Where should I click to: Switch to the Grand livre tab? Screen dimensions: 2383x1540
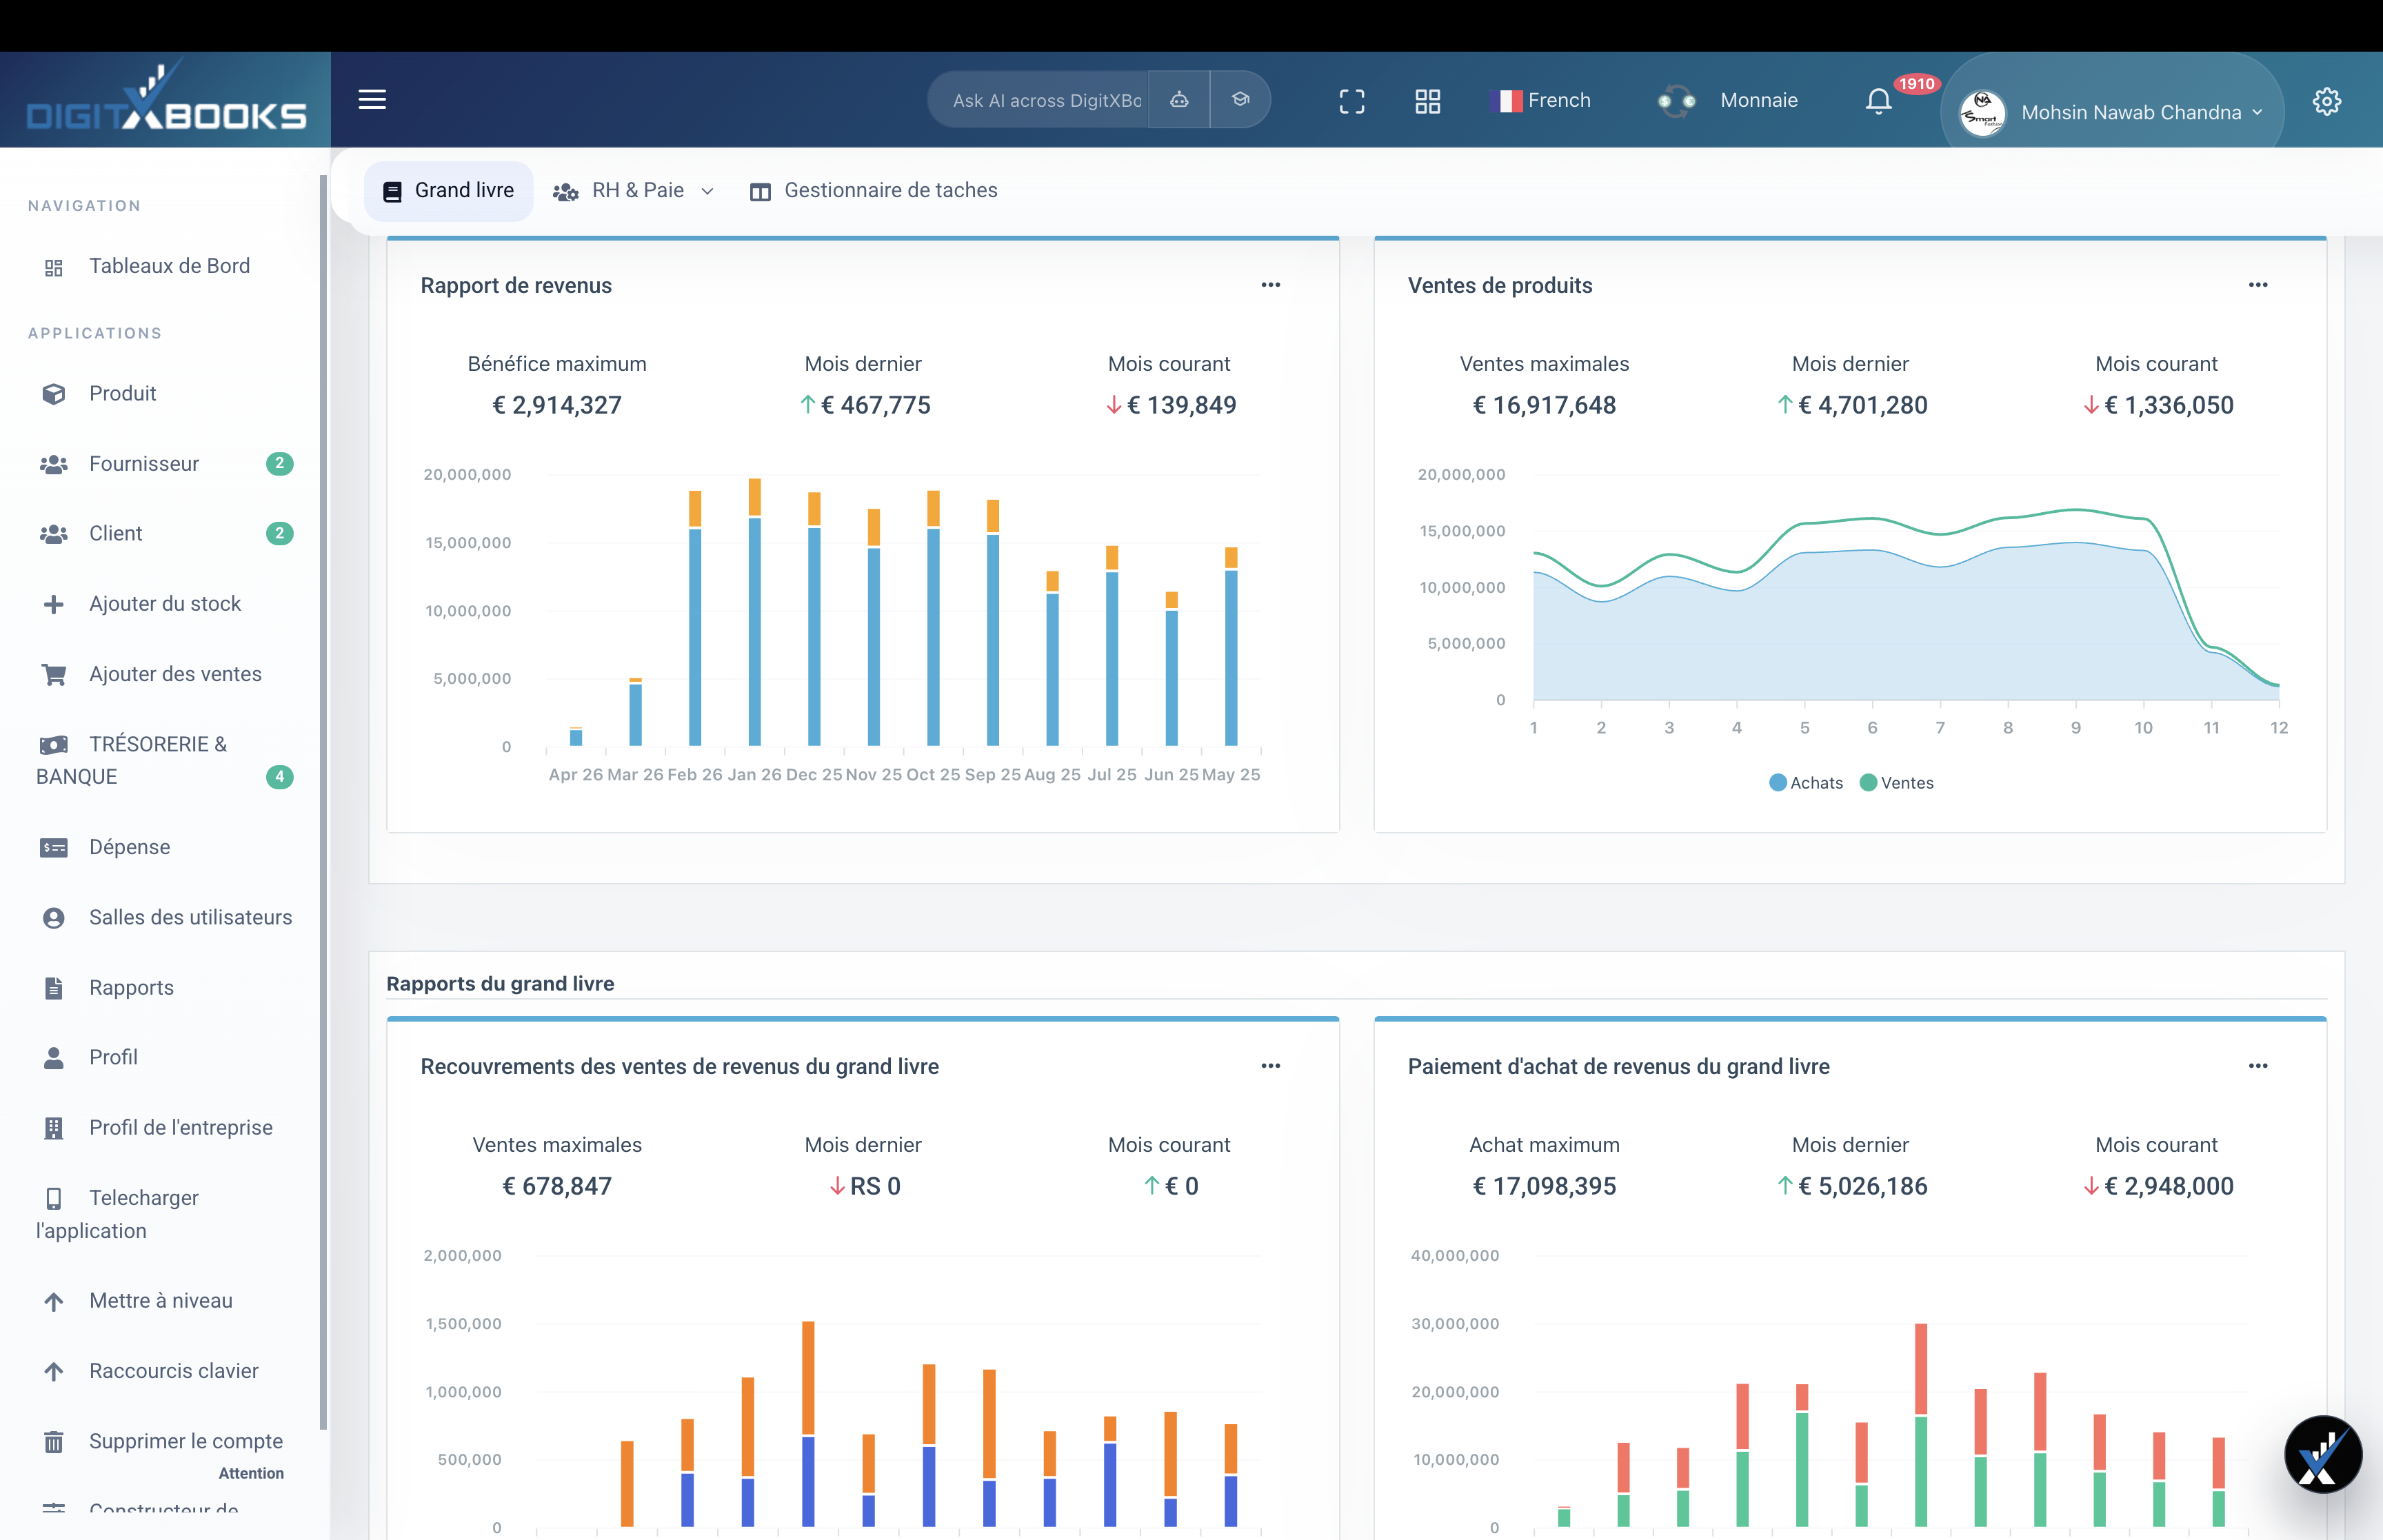click(449, 191)
